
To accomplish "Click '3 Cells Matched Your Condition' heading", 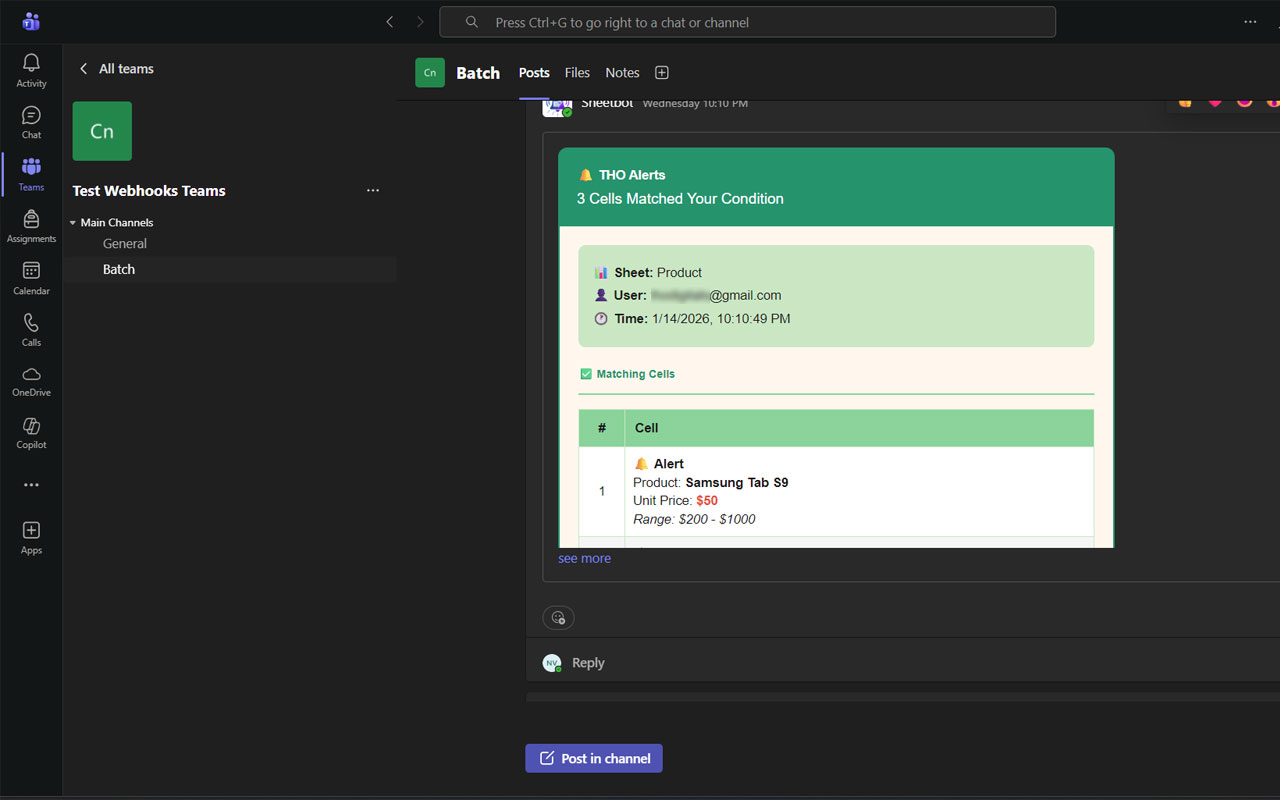I will pos(680,199).
